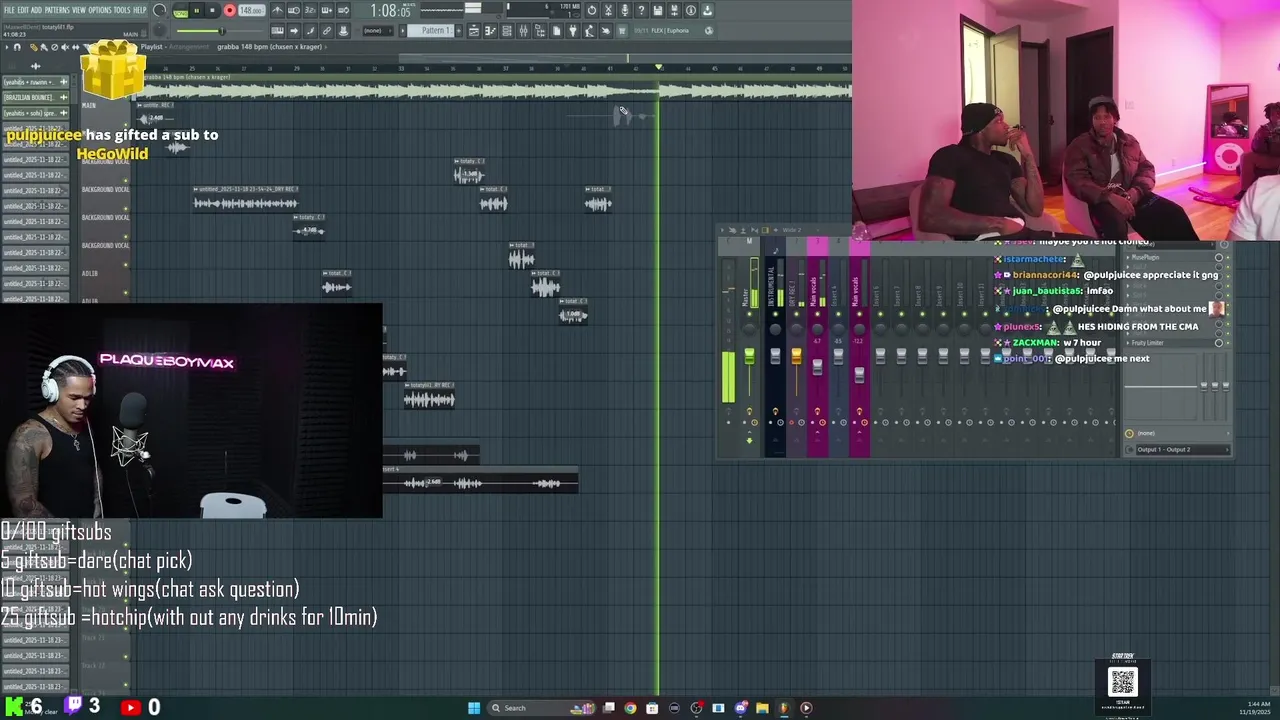This screenshot has width=1280, height=720.
Task: Click the globe icon beside FLEX Euphoria
Action: (x=708, y=31)
